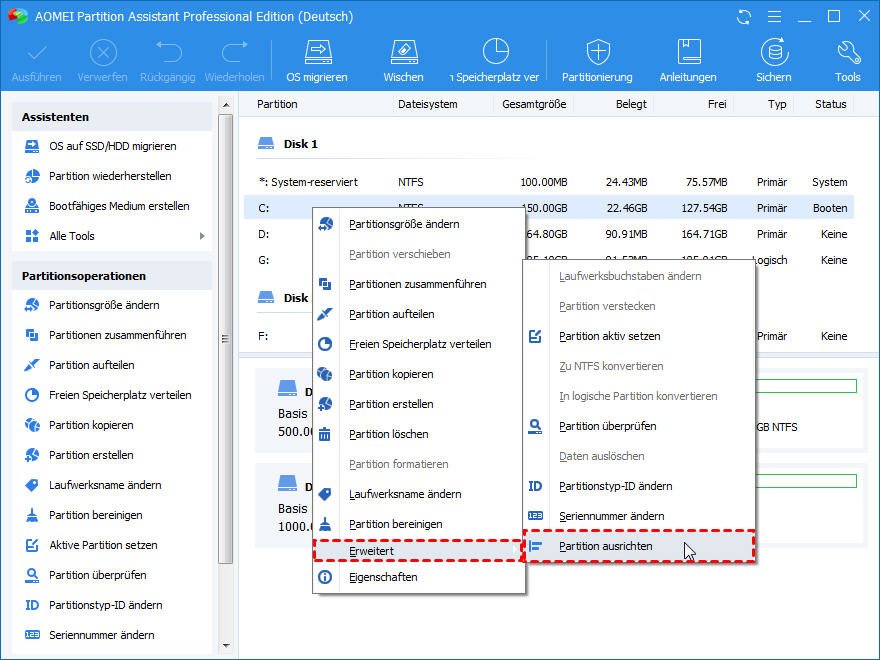Click the Speicherplatz verteilen pie chart toolbar icon
880x660 pixels.
click(496, 52)
